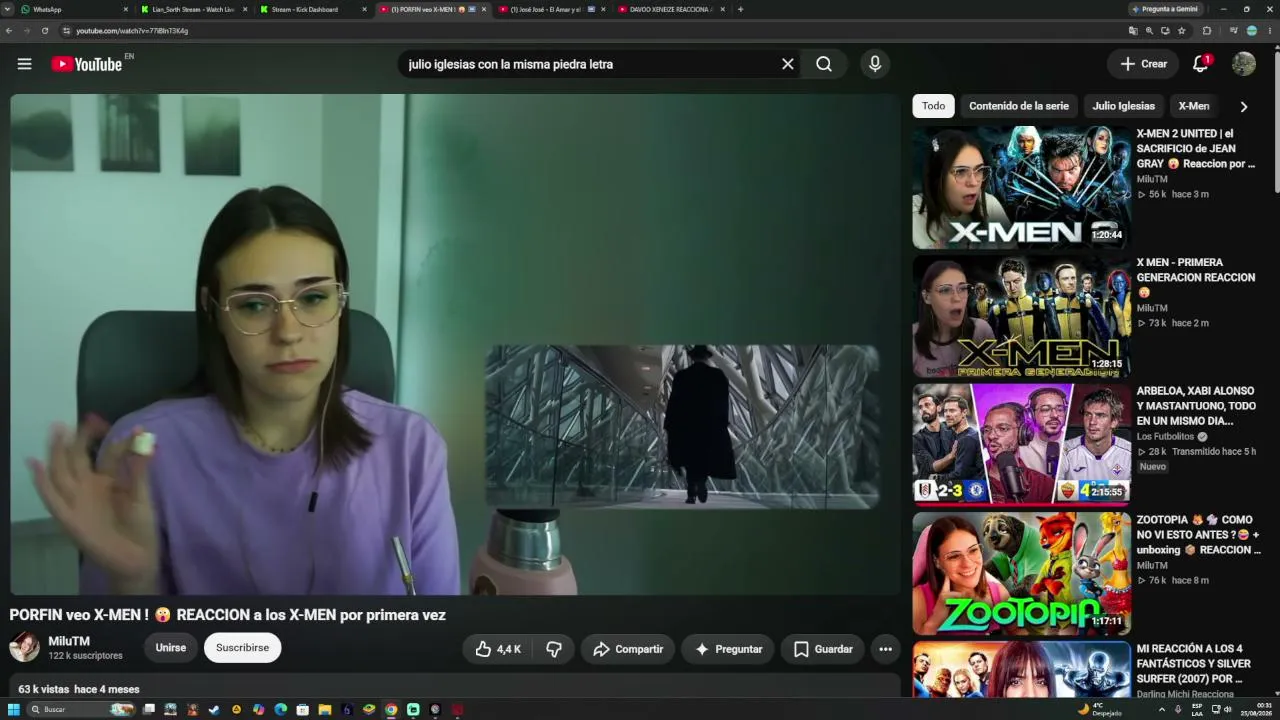The image size is (1280, 720).
Task: Open the browser extensions puzzle icon
Action: coord(1207,31)
